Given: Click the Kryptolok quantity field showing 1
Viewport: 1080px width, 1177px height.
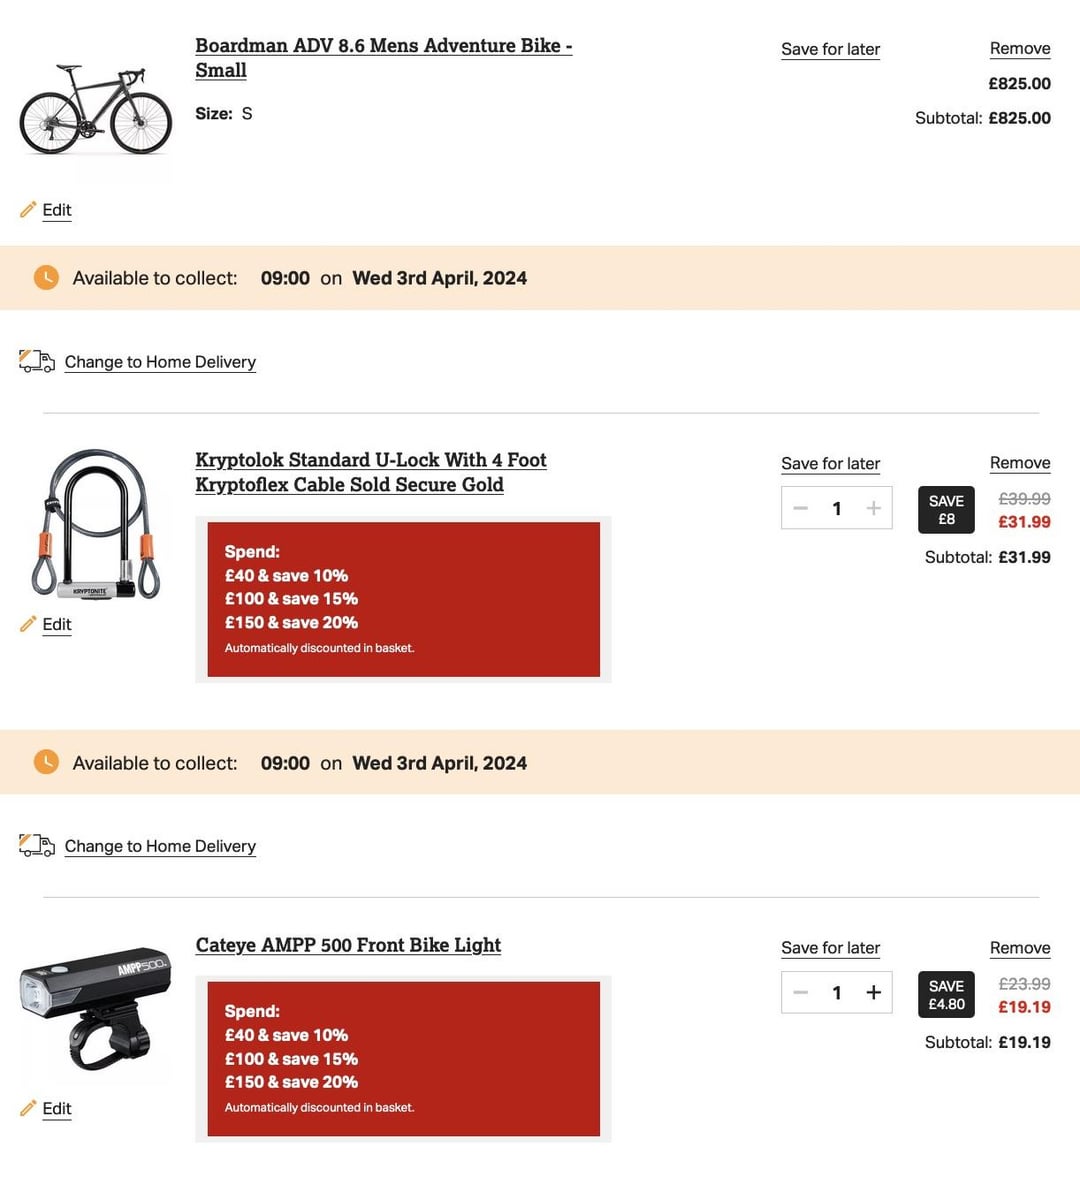Looking at the screenshot, I should (x=837, y=508).
